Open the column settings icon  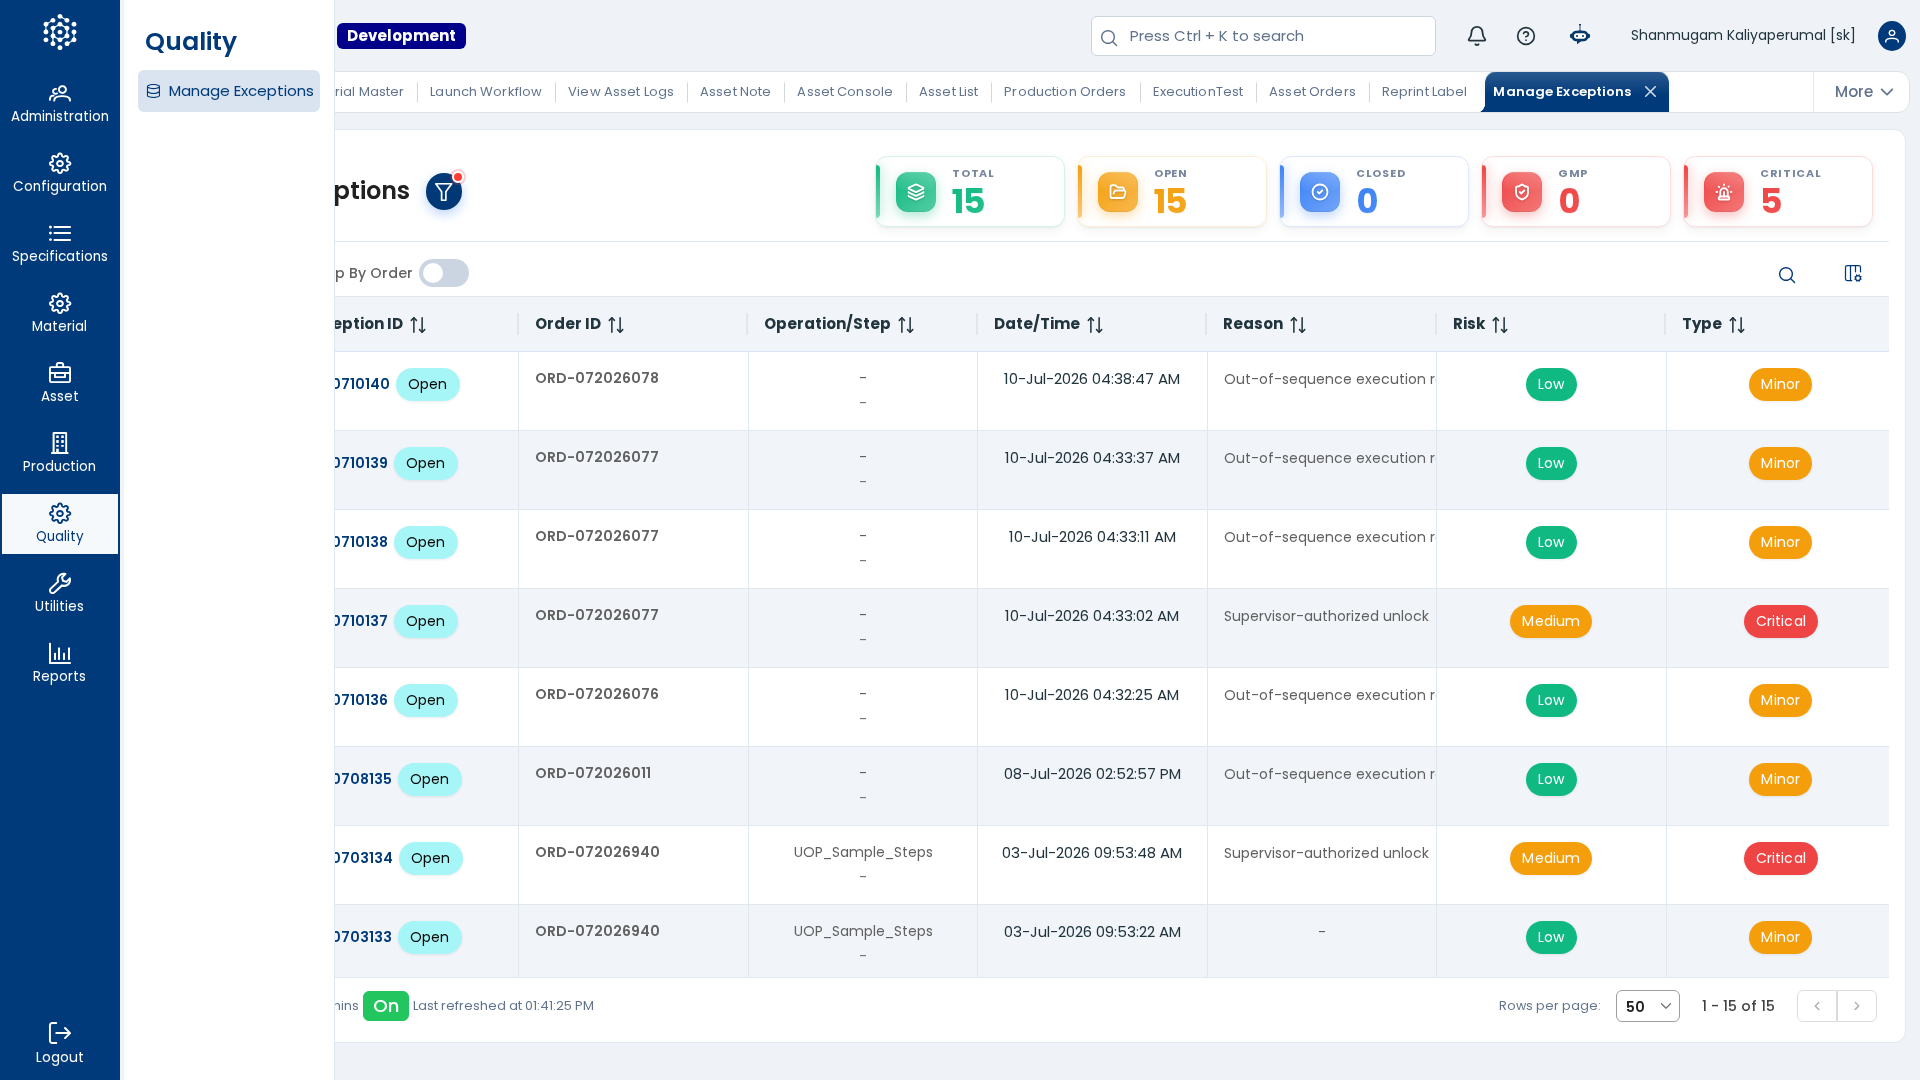pyautogui.click(x=1853, y=273)
